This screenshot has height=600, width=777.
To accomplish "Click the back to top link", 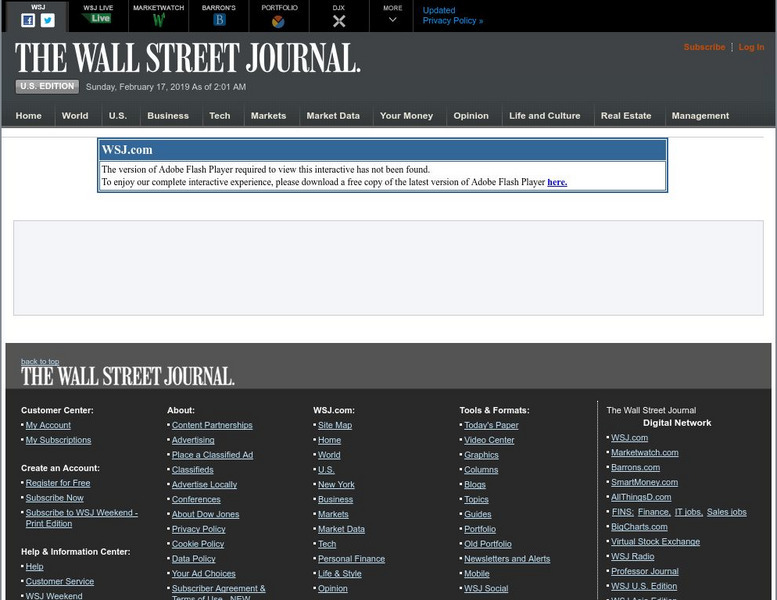I will coord(40,361).
